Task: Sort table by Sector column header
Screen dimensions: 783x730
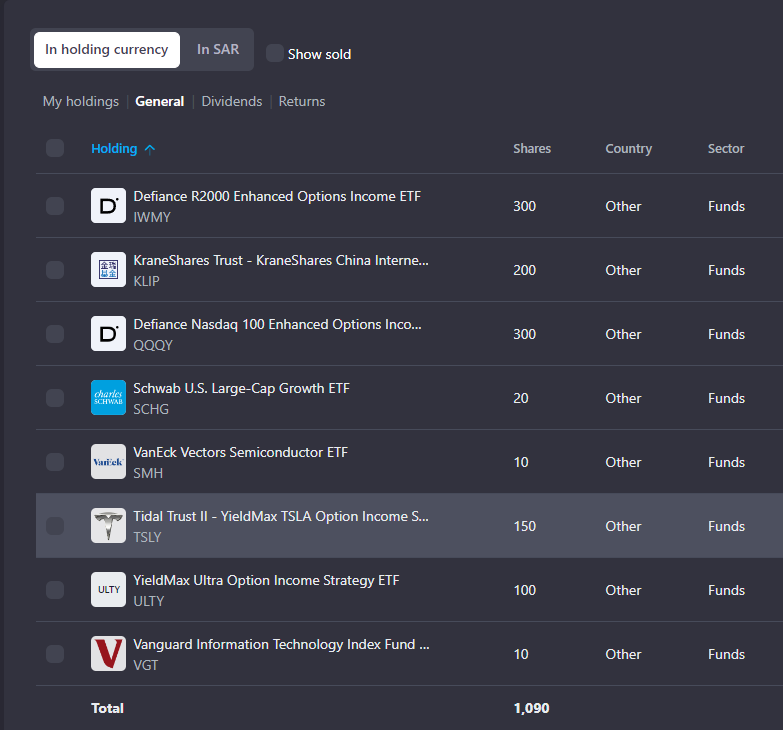Action: tap(726, 149)
